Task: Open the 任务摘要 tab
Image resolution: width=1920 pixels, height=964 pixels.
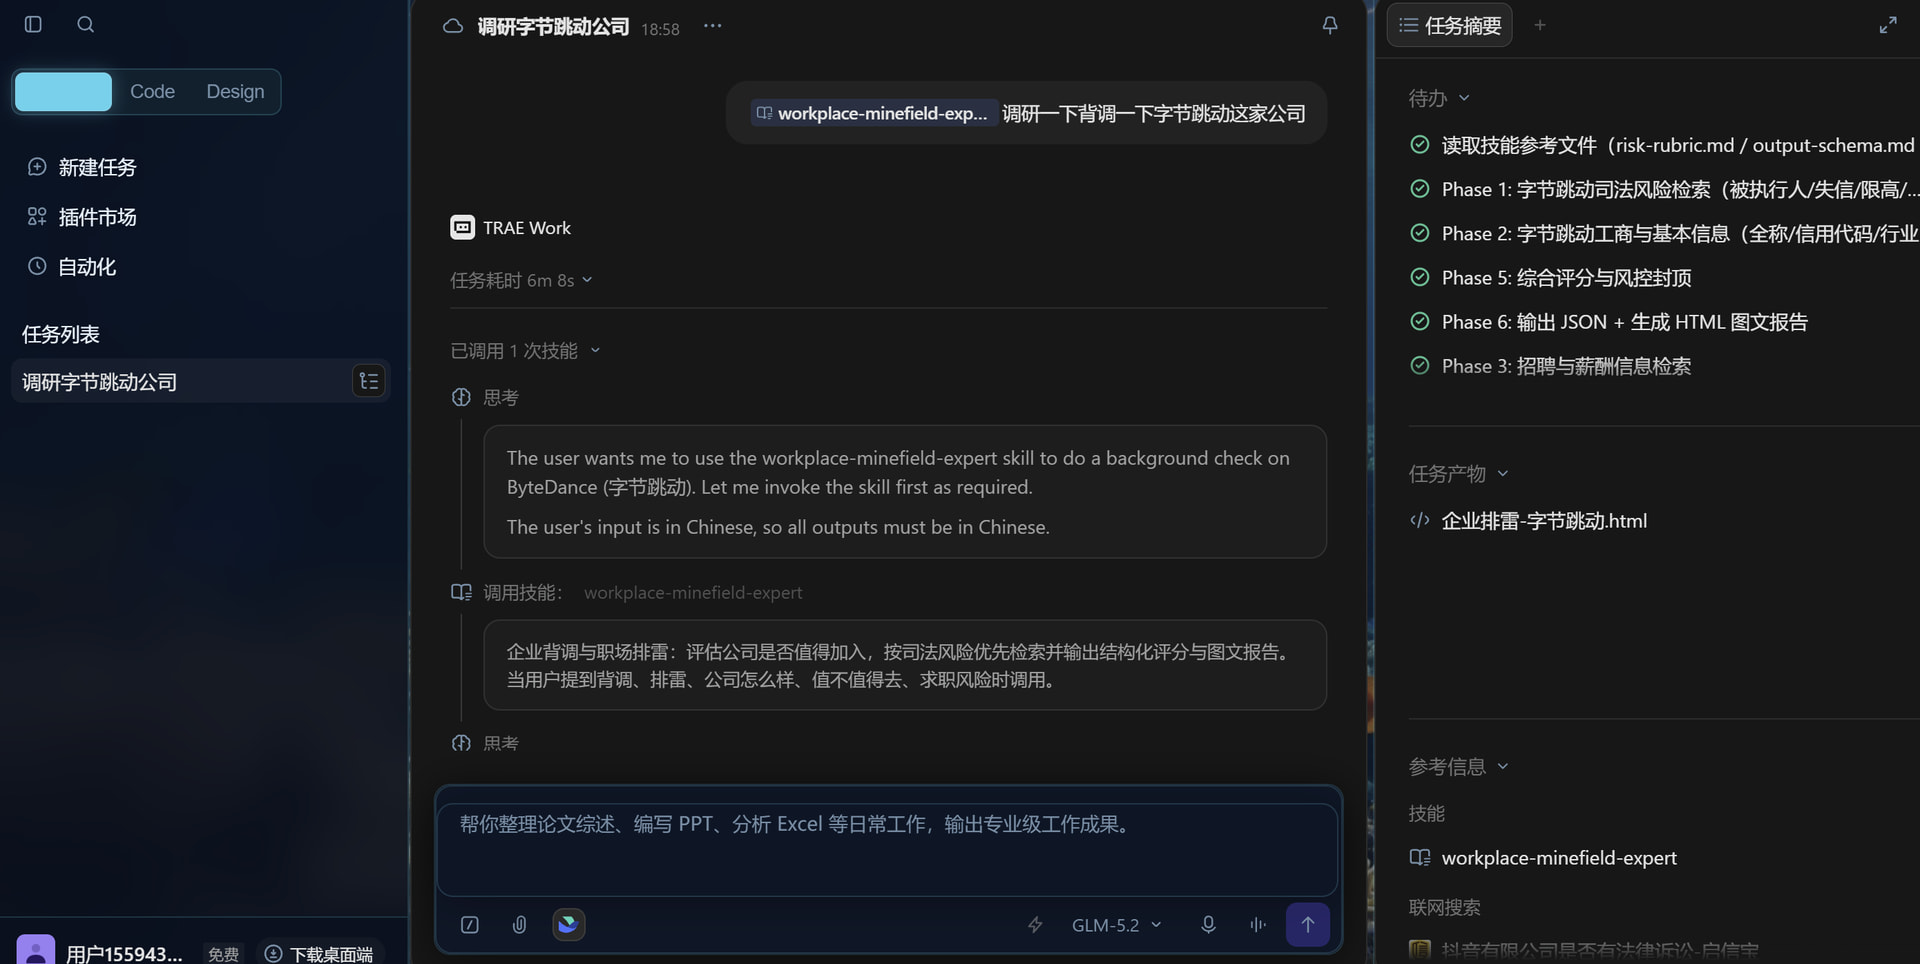Action: coord(1449,25)
